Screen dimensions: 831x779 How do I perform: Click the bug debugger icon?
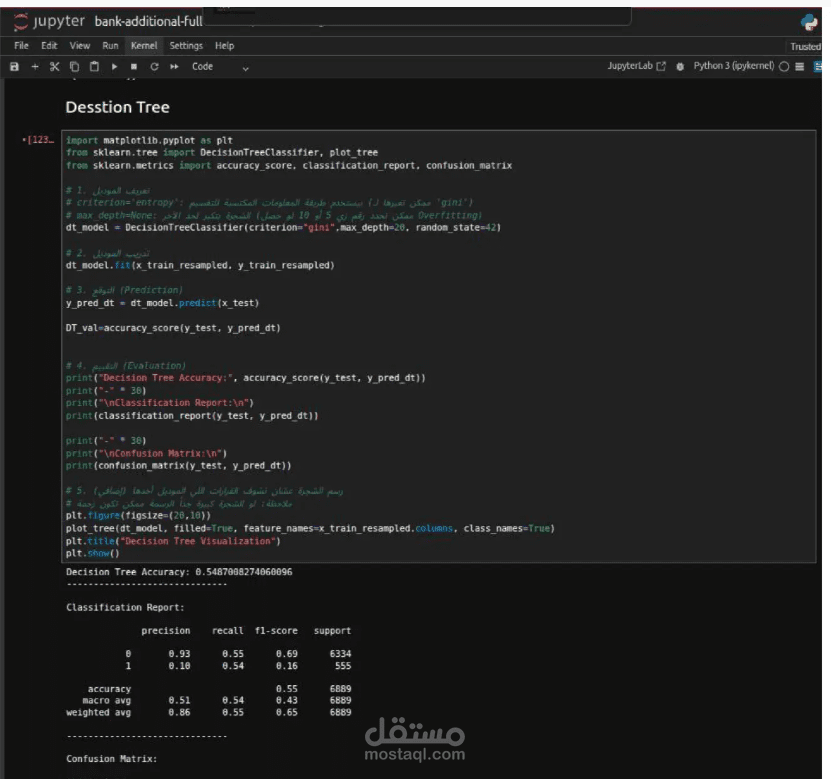click(x=680, y=66)
